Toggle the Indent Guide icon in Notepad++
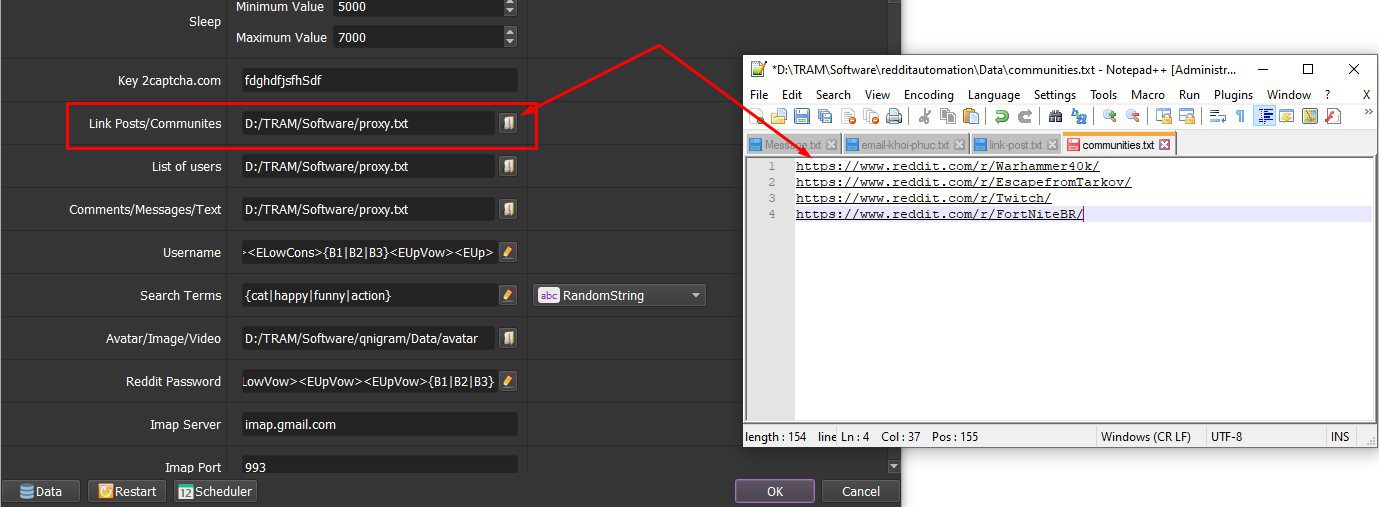The height and width of the screenshot is (507, 1379). (x=1264, y=117)
